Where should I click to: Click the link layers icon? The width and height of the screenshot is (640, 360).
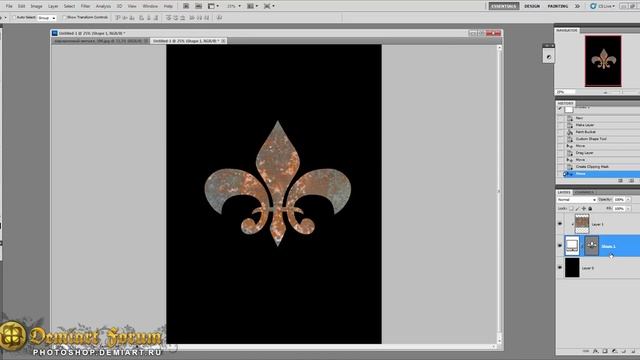(586, 351)
